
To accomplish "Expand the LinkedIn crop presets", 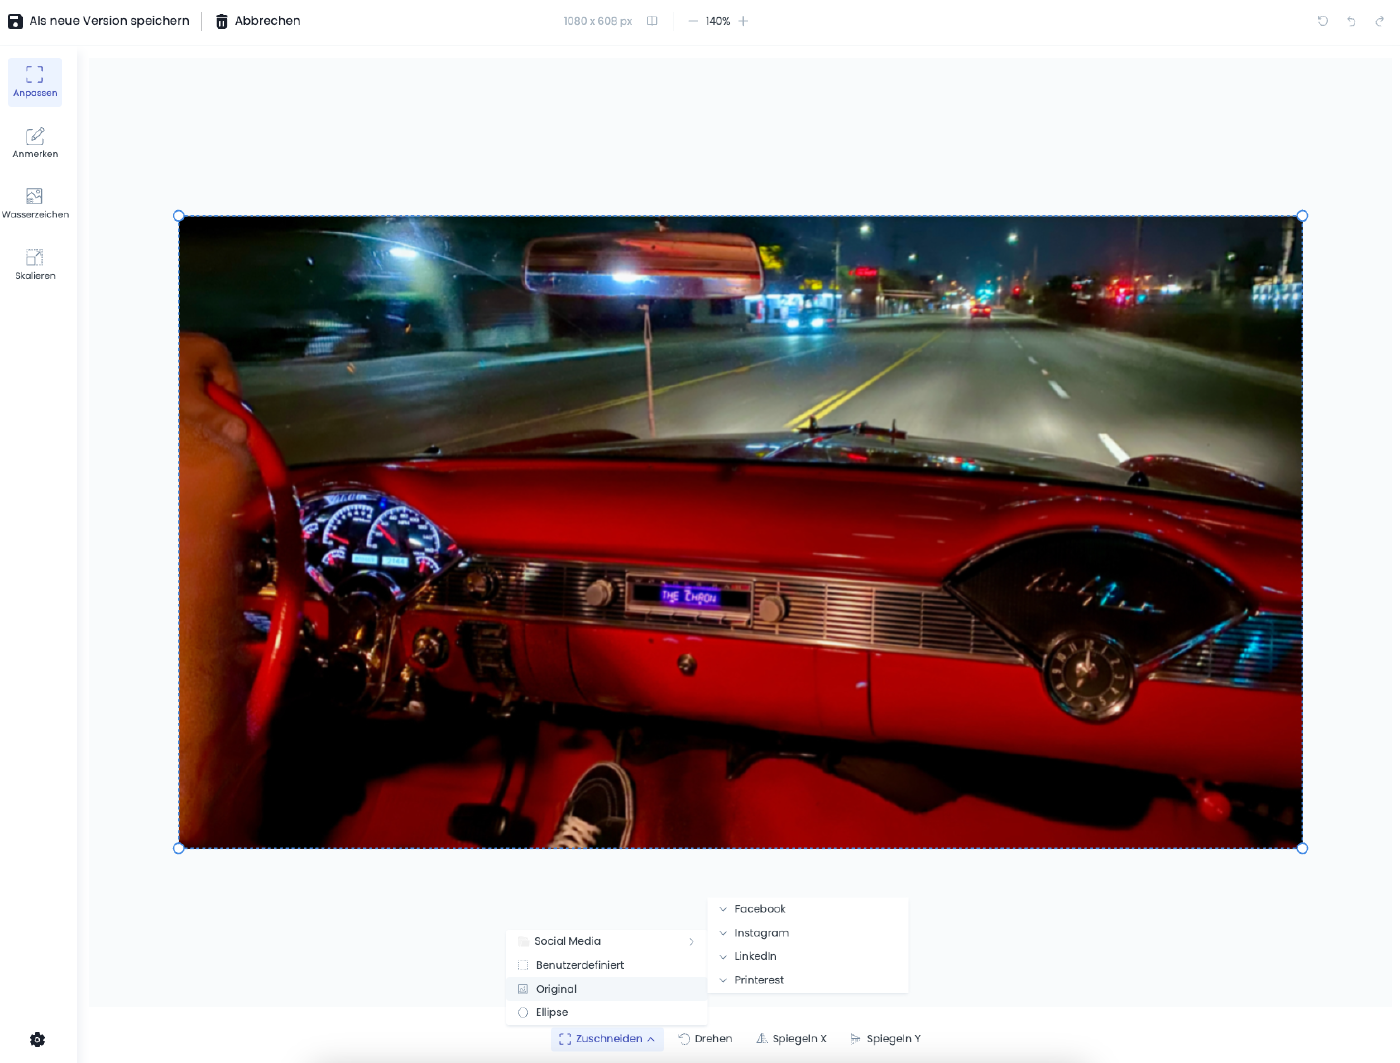I will click(755, 956).
